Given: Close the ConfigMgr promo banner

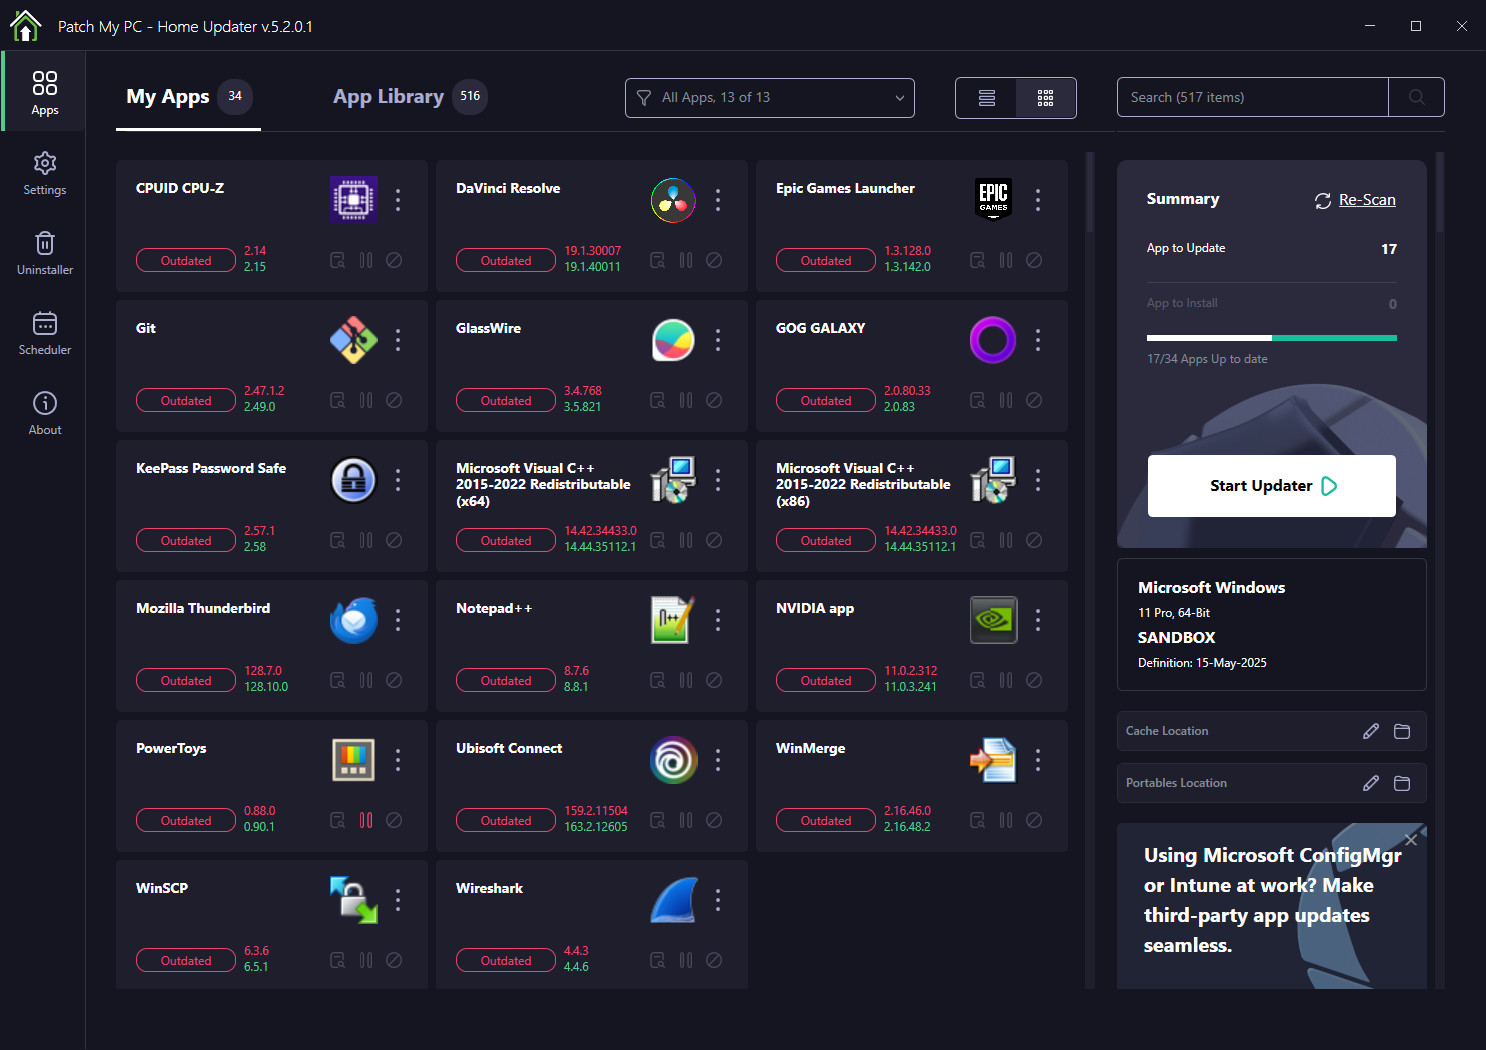Looking at the screenshot, I should (1411, 839).
